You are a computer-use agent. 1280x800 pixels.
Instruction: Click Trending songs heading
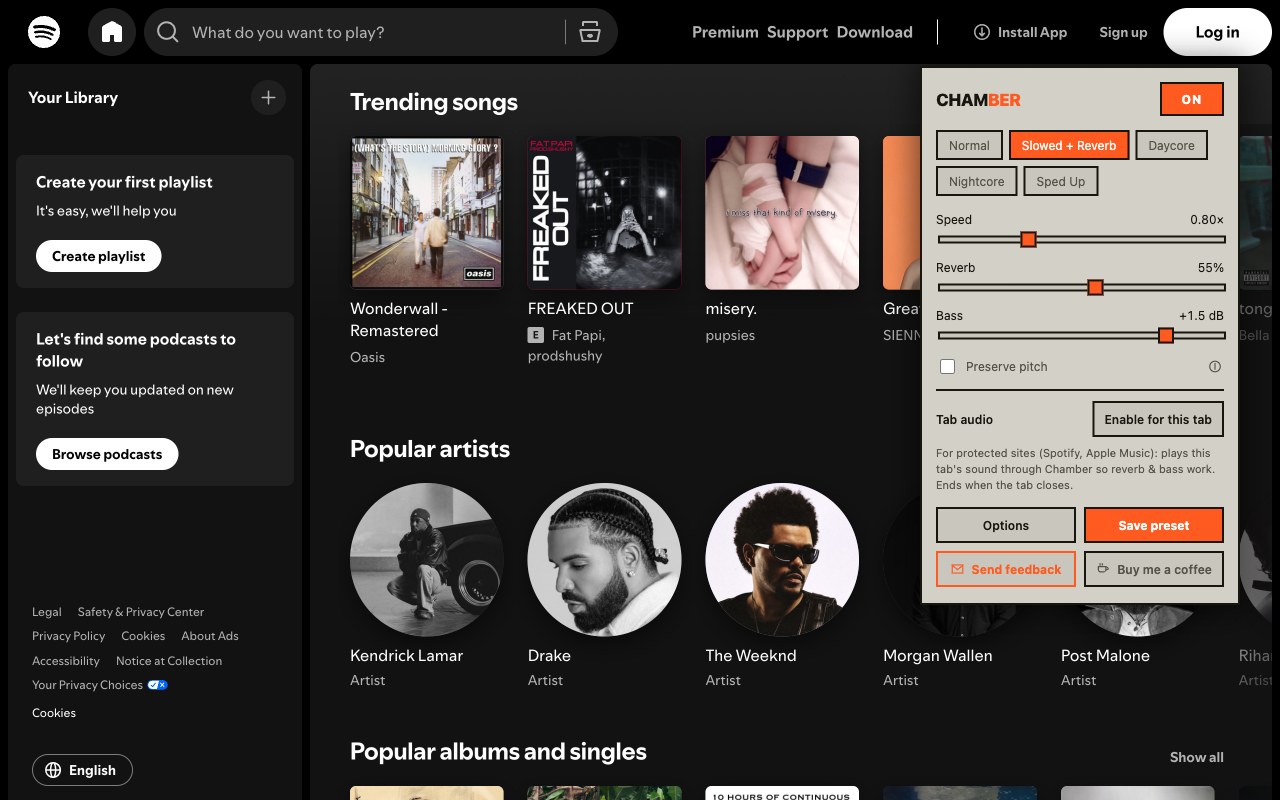click(434, 102)
